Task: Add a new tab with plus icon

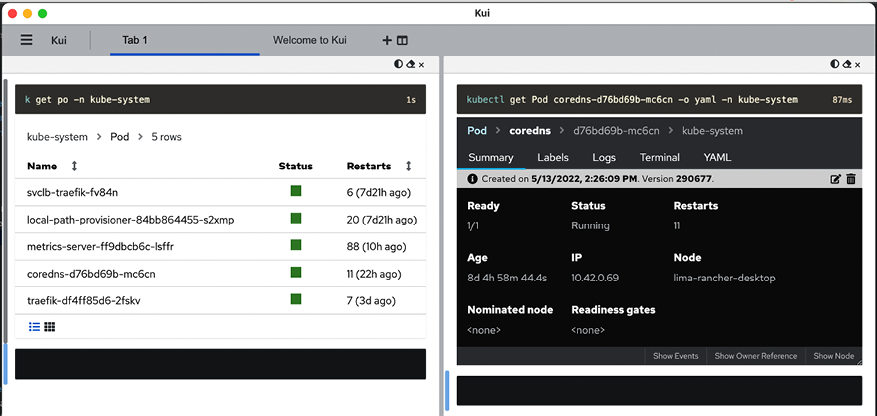Action: point(386,40)
